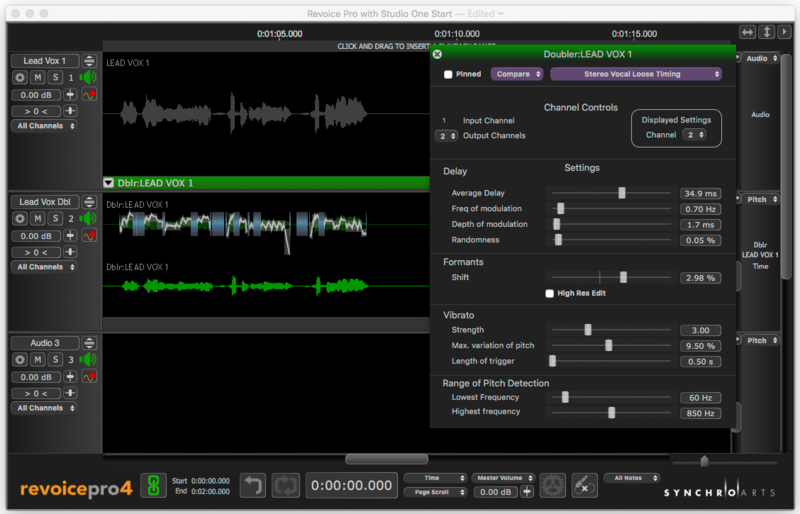The width and height of the screenshot is (800, 514).
Task: Click Audio 3 track height arrows icon
Action: tap(89, 343)
